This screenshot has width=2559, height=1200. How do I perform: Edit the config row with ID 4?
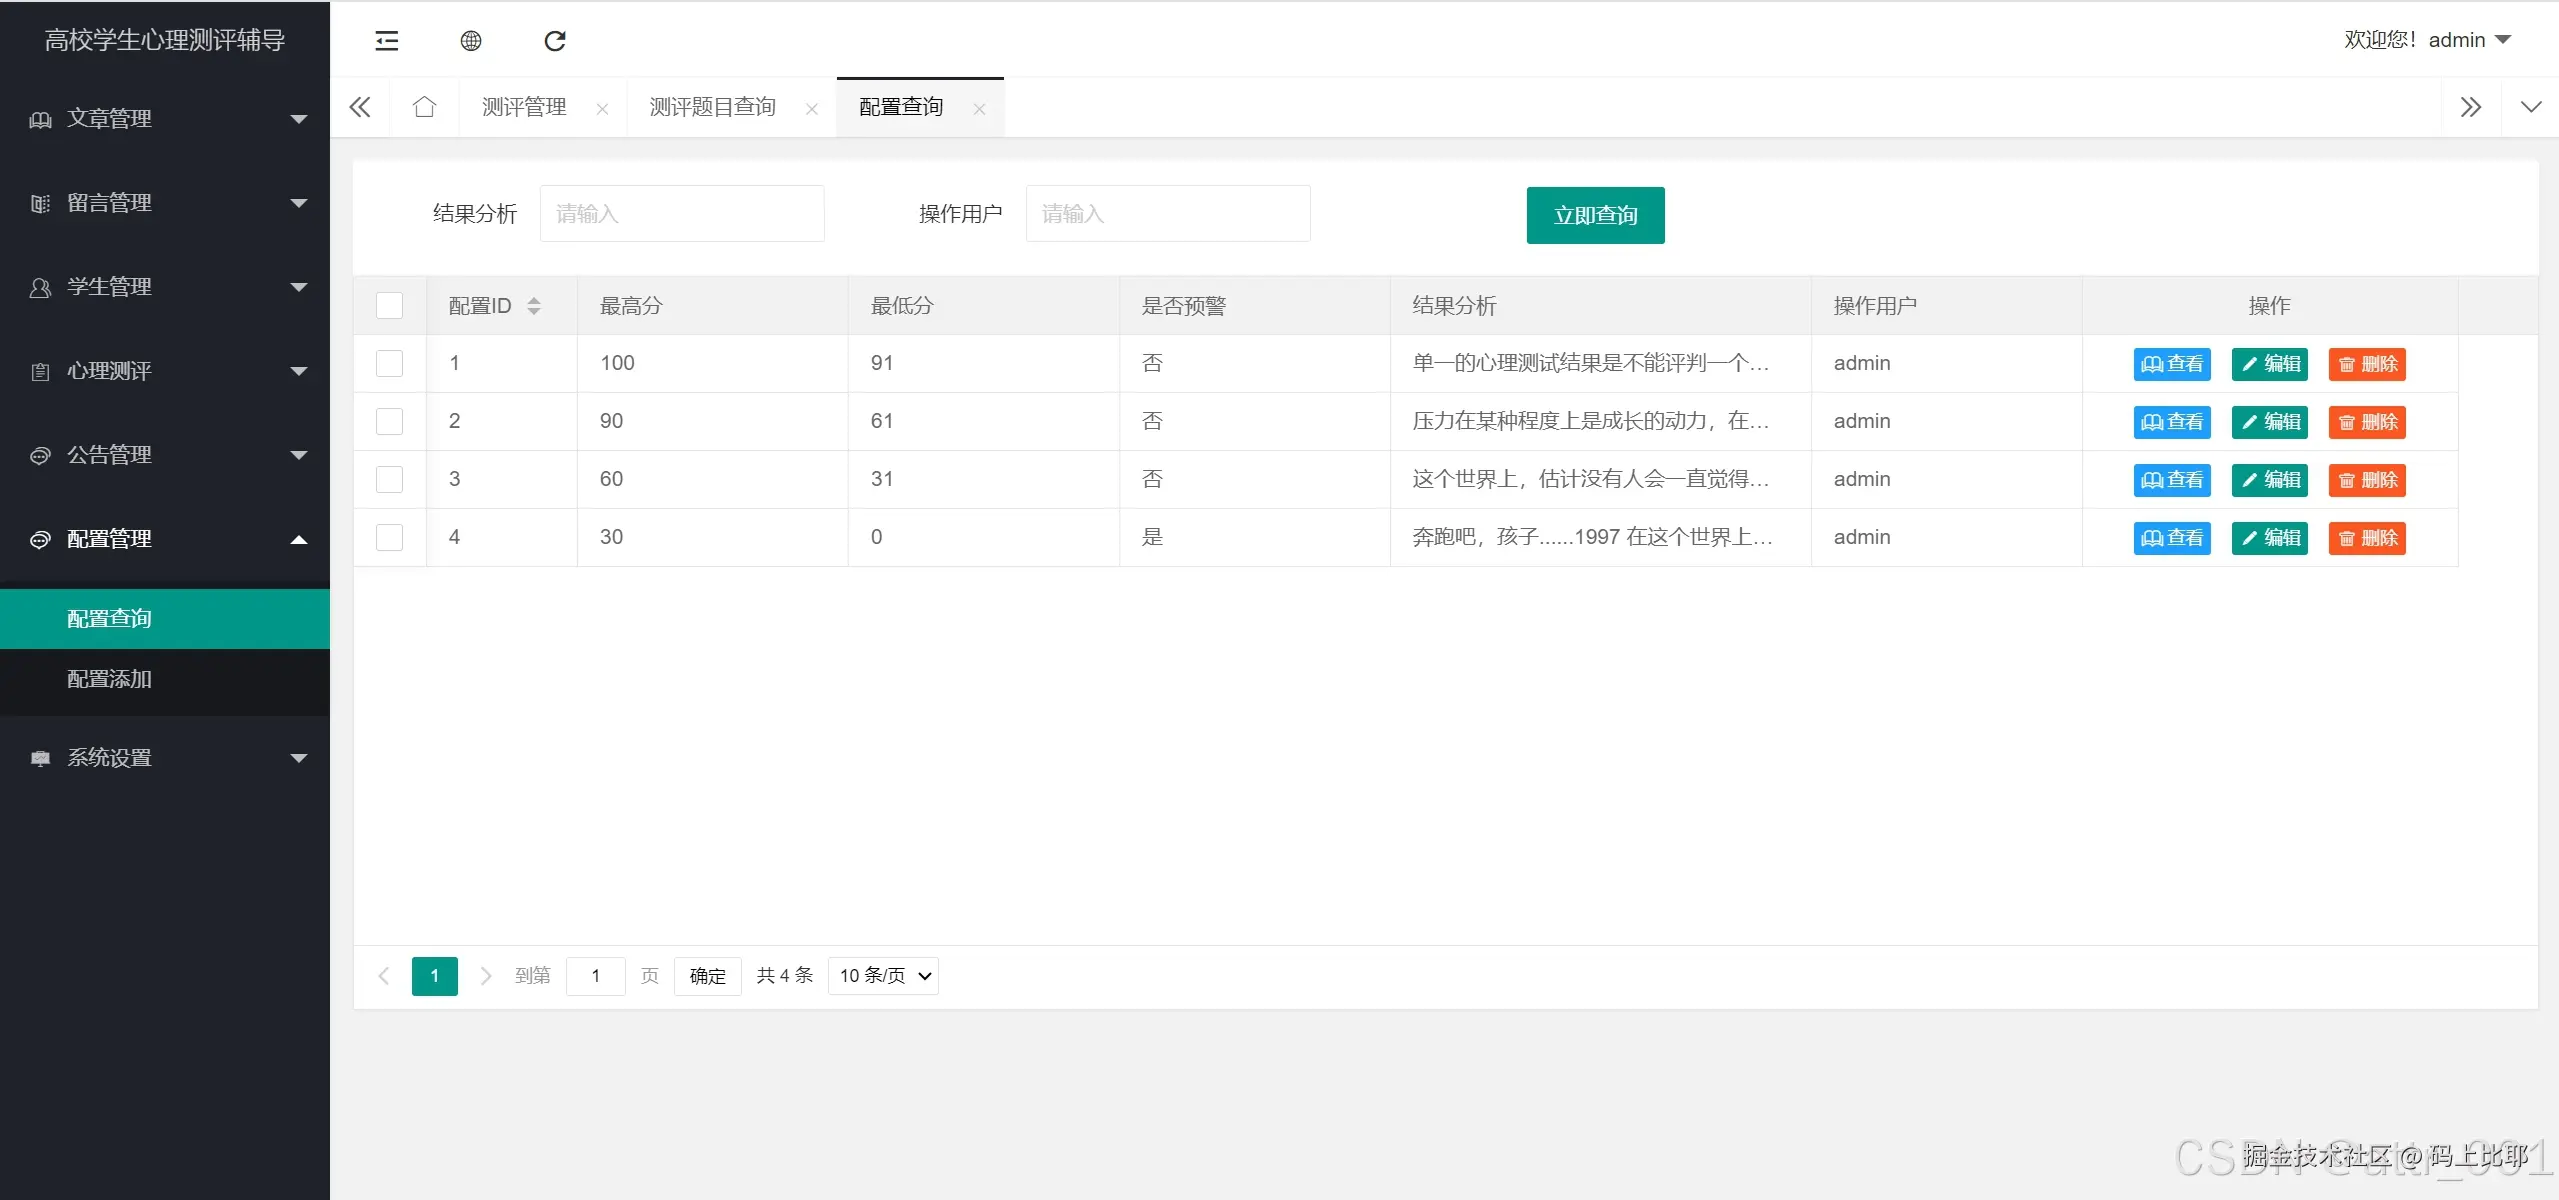tap(2270, 538)
